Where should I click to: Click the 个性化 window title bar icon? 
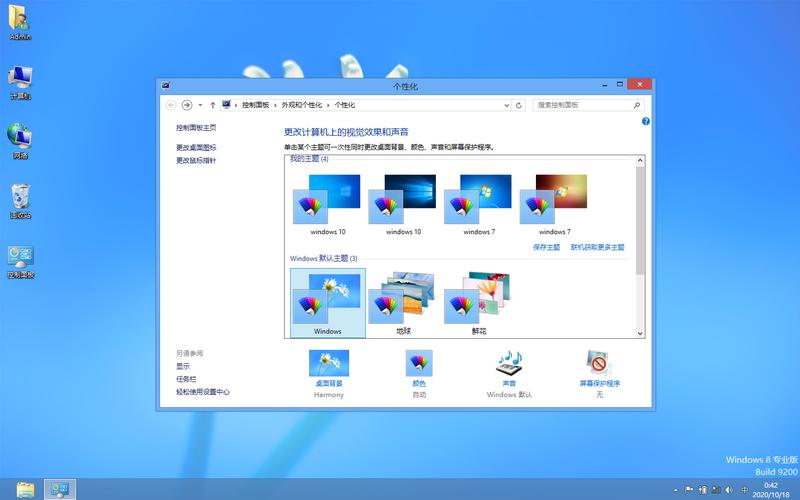[165, 86]
